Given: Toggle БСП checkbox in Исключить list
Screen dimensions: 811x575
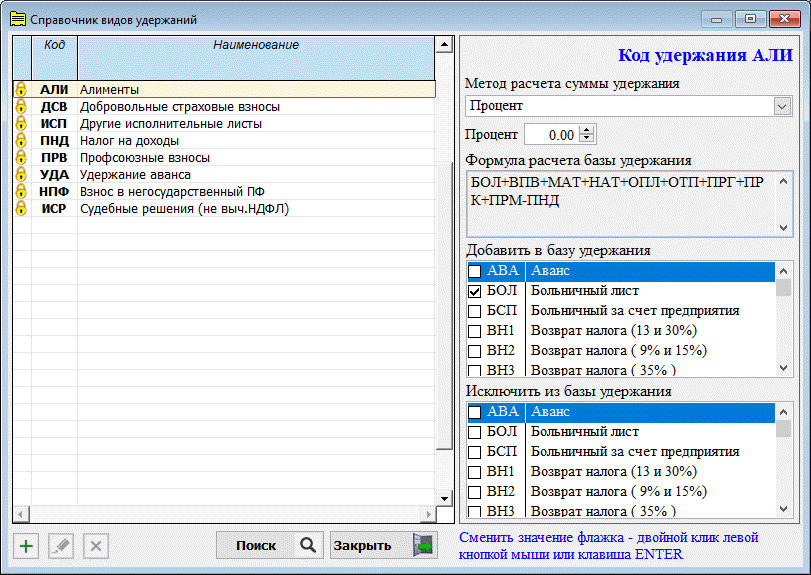Looking at the screenshot, I should 474,452.
